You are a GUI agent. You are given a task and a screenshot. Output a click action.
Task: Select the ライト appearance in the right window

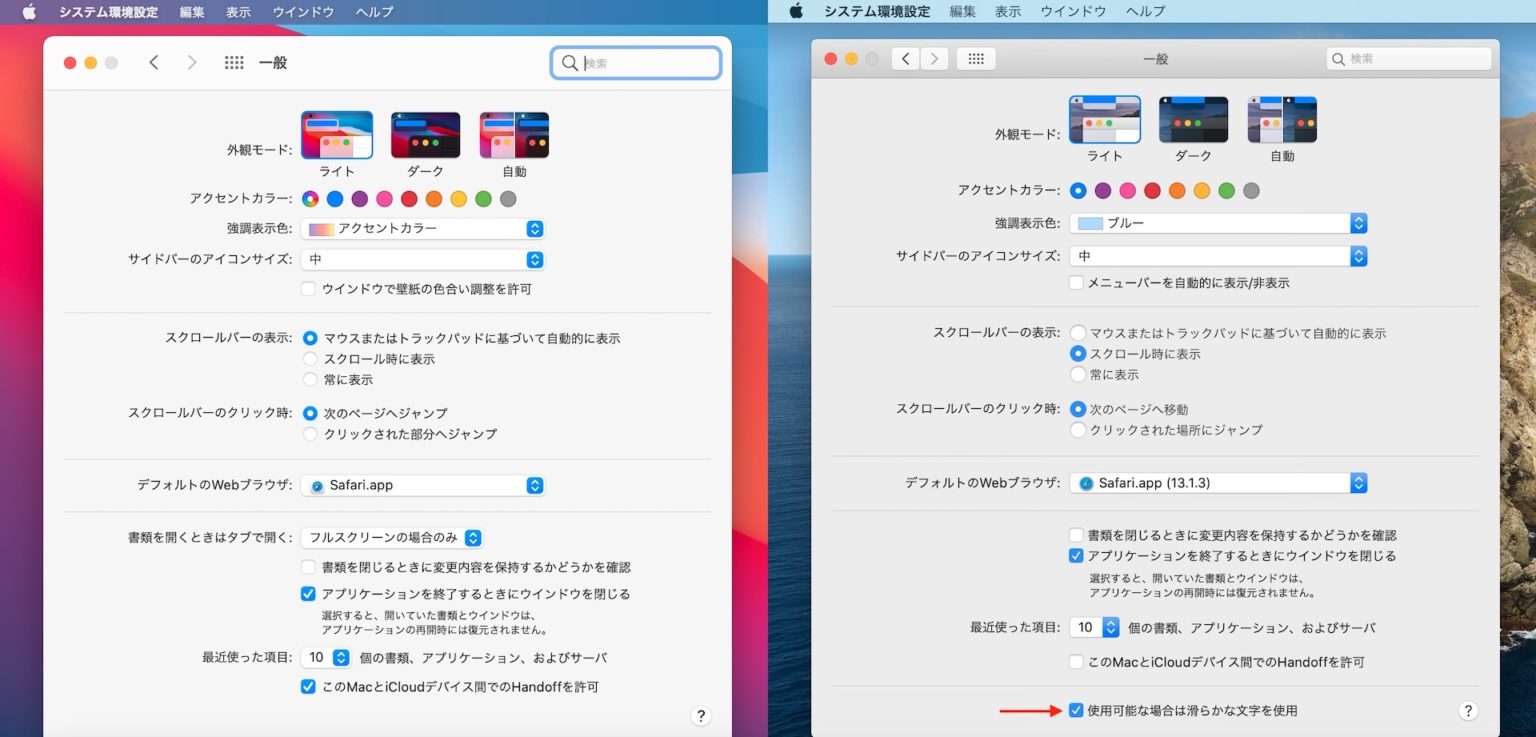pos(1105,118)
